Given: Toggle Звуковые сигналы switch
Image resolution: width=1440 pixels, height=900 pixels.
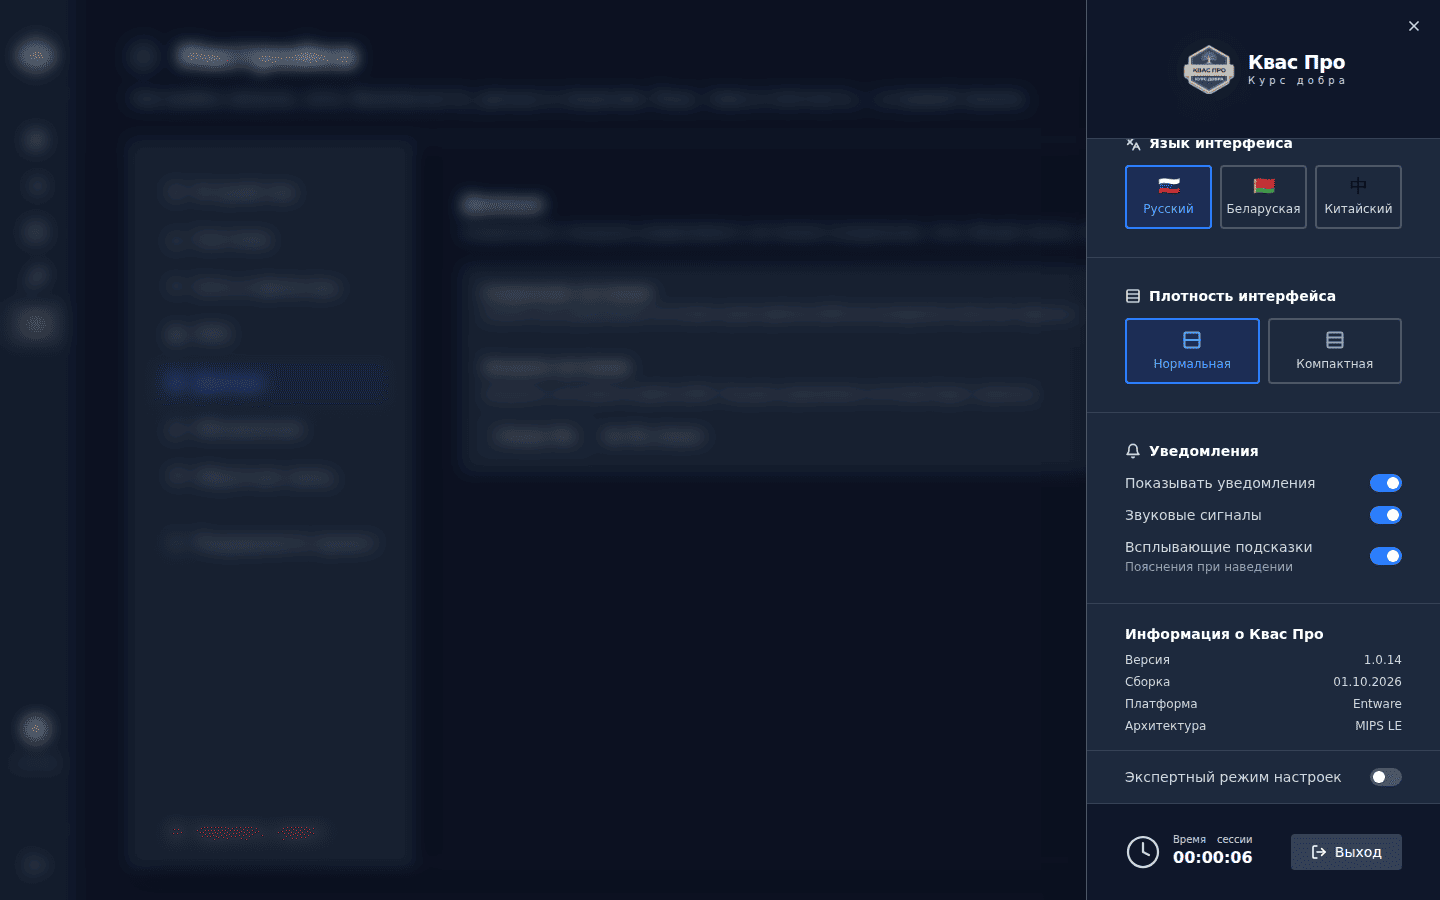Looking at the screenshot, I should click(x=1386, y=515).
